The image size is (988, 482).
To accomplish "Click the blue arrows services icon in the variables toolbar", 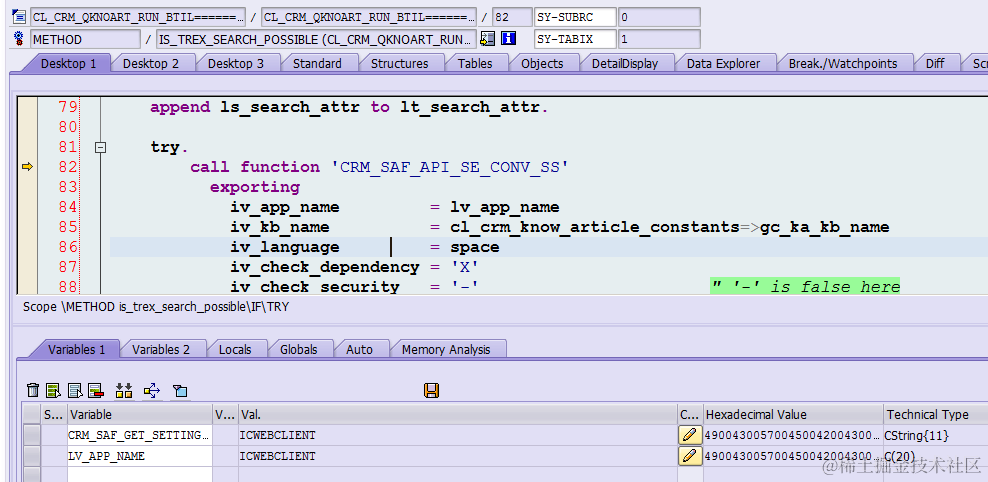I will [152, 391].
